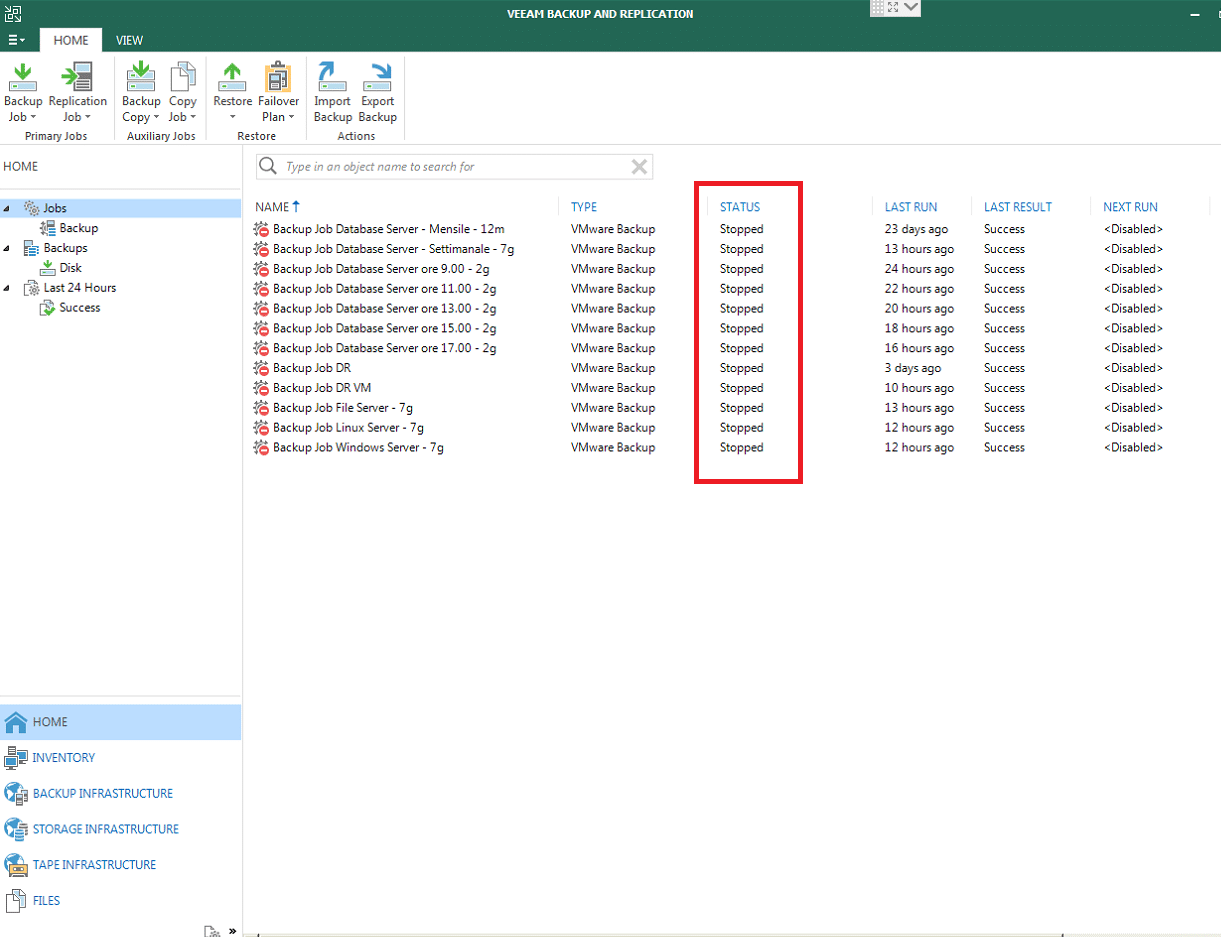
Task: Open the Restore ribbon button
Action: (x=232, y=92)
